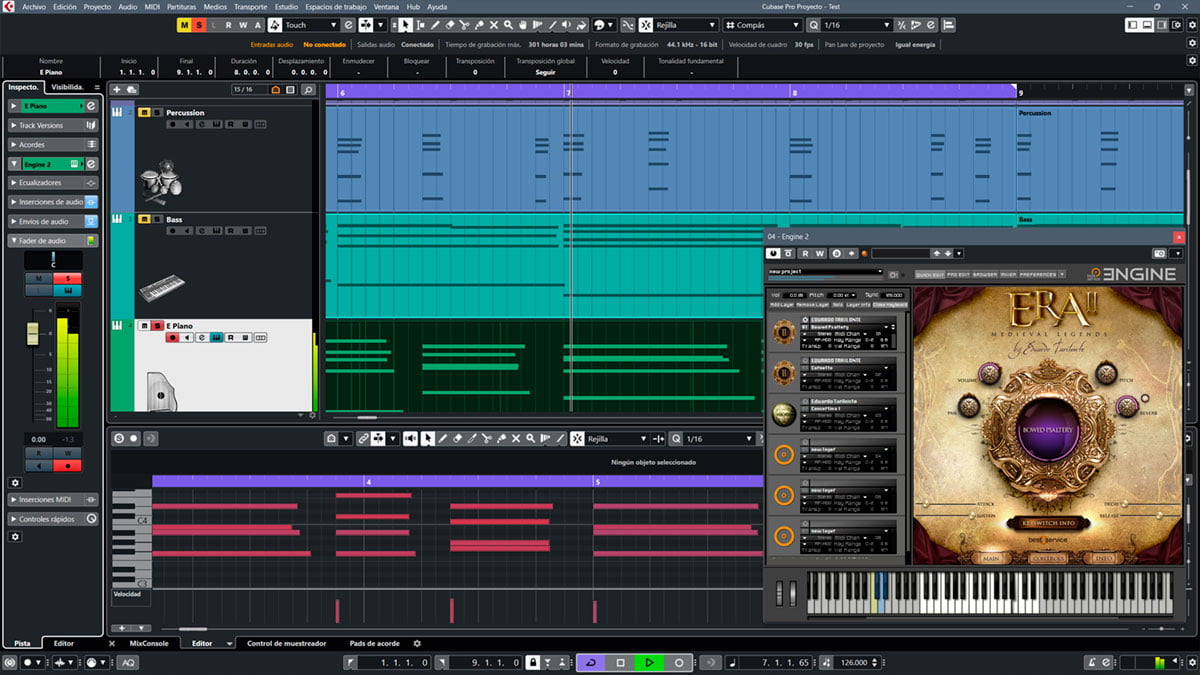Toggle global Solo S button in top toolbar
This screenshot has height=675, width=1200.
[200, 25]
